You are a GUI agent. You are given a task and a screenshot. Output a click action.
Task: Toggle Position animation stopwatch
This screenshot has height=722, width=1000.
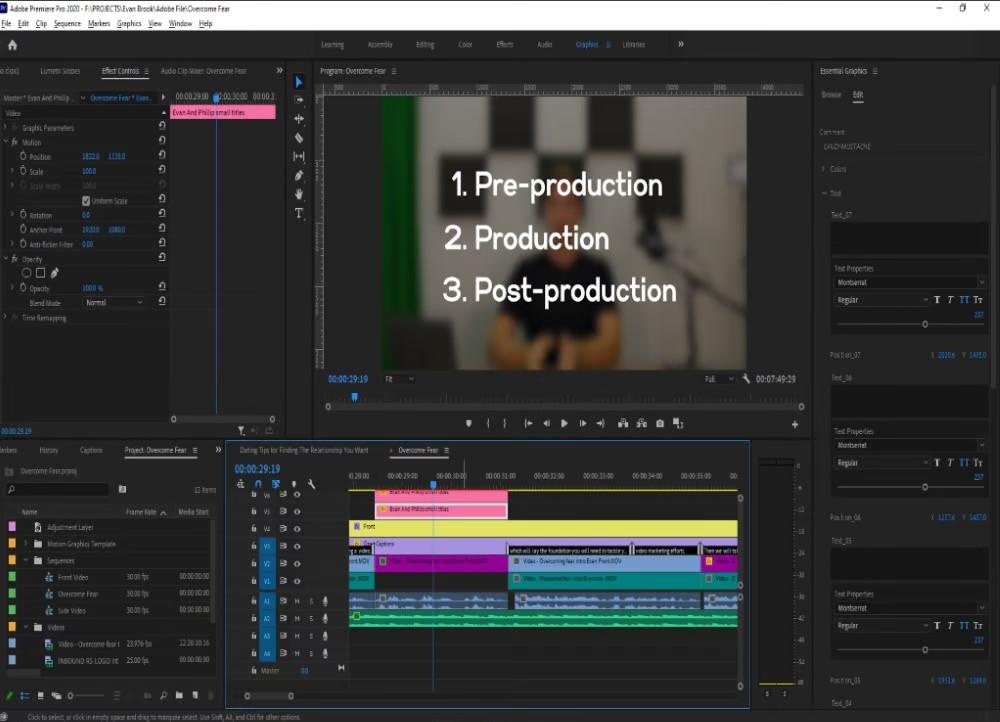[x=23, y=156]
